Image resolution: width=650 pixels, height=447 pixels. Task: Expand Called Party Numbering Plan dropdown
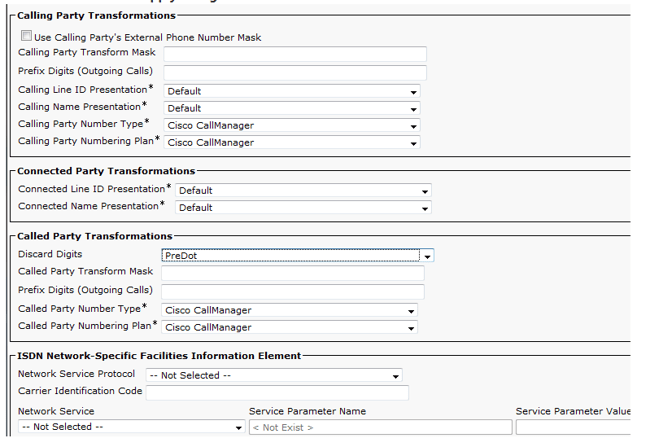point(289,327)
